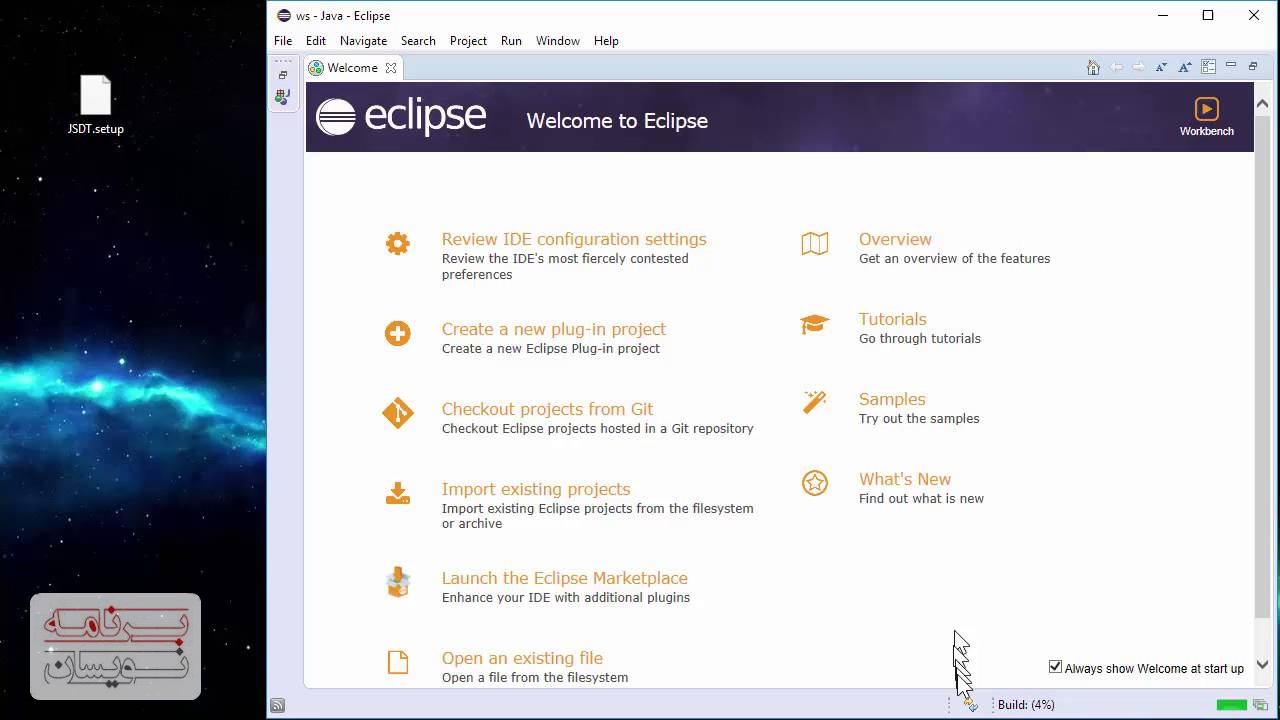The height and width of the screenshot is (720, 1280).
Task: Open the Window menu
Action: click(558, 41)
